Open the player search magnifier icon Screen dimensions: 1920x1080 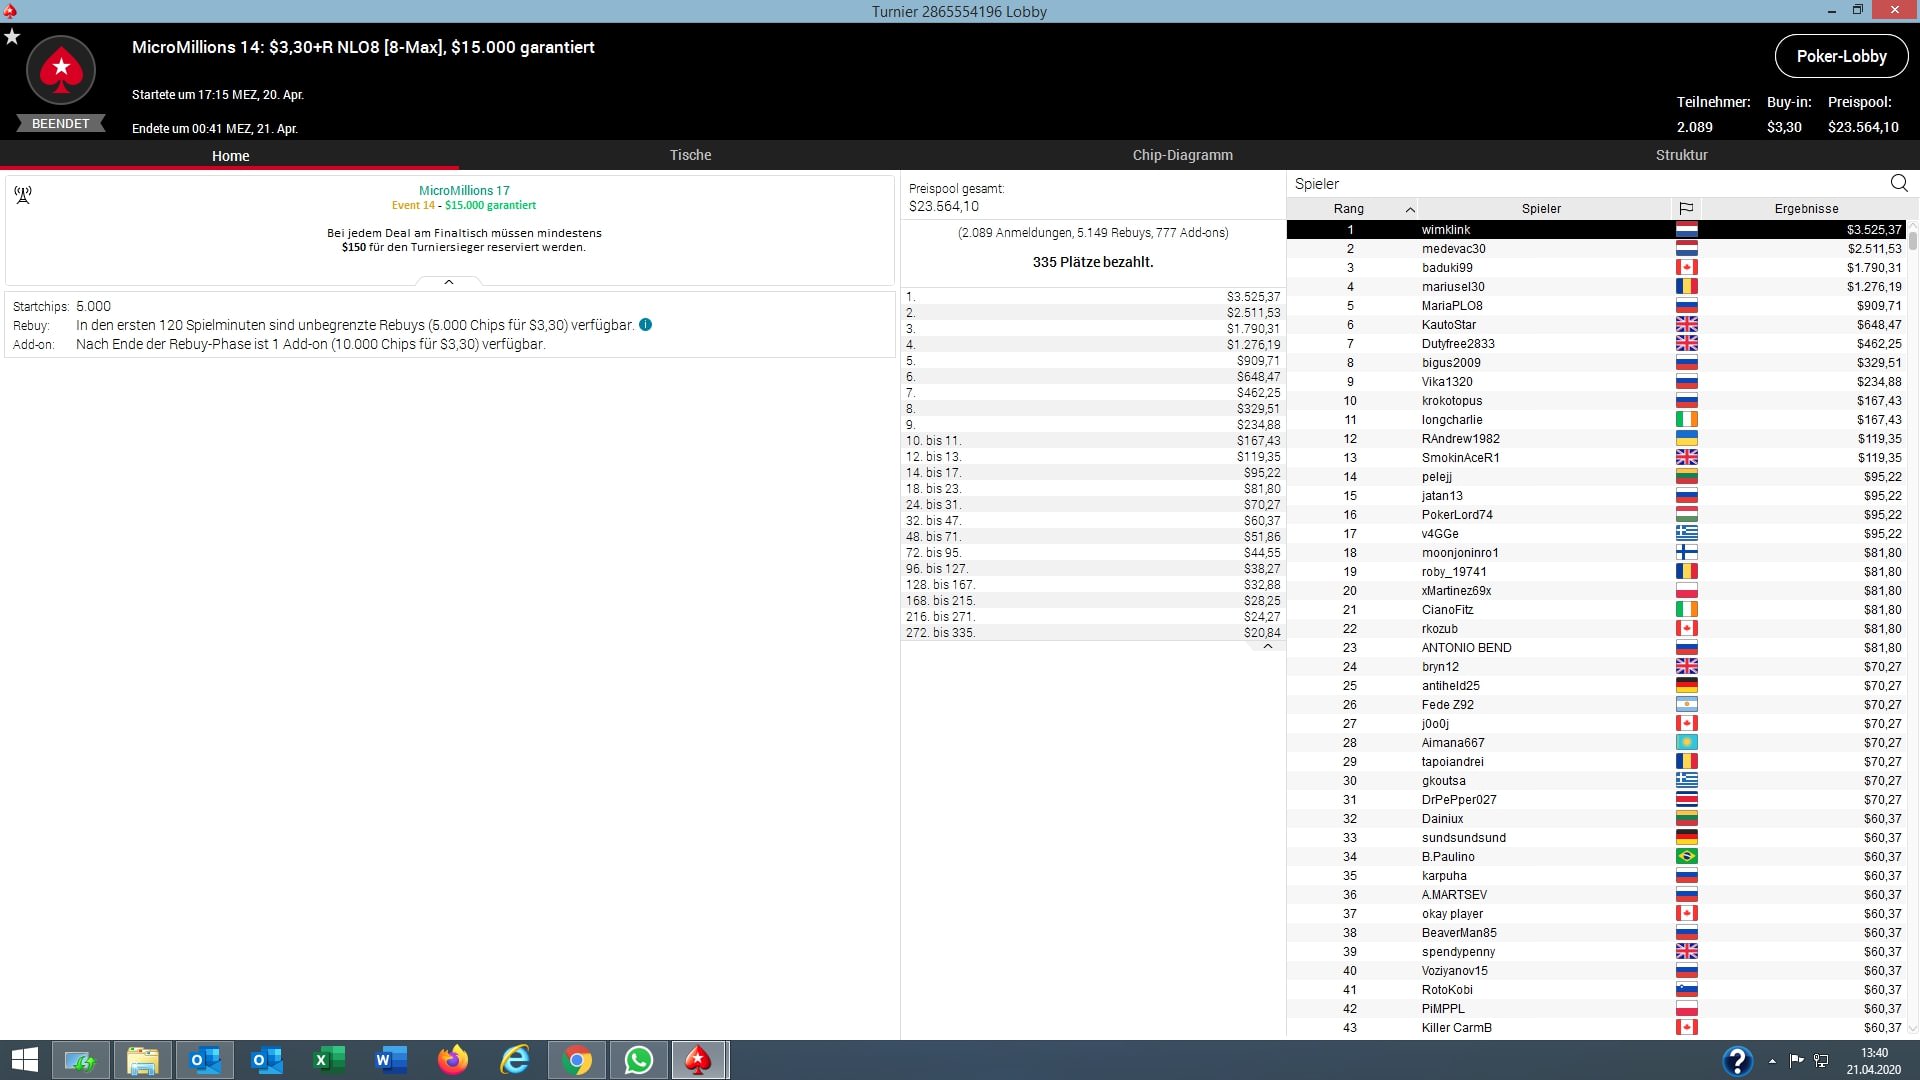1899,183
